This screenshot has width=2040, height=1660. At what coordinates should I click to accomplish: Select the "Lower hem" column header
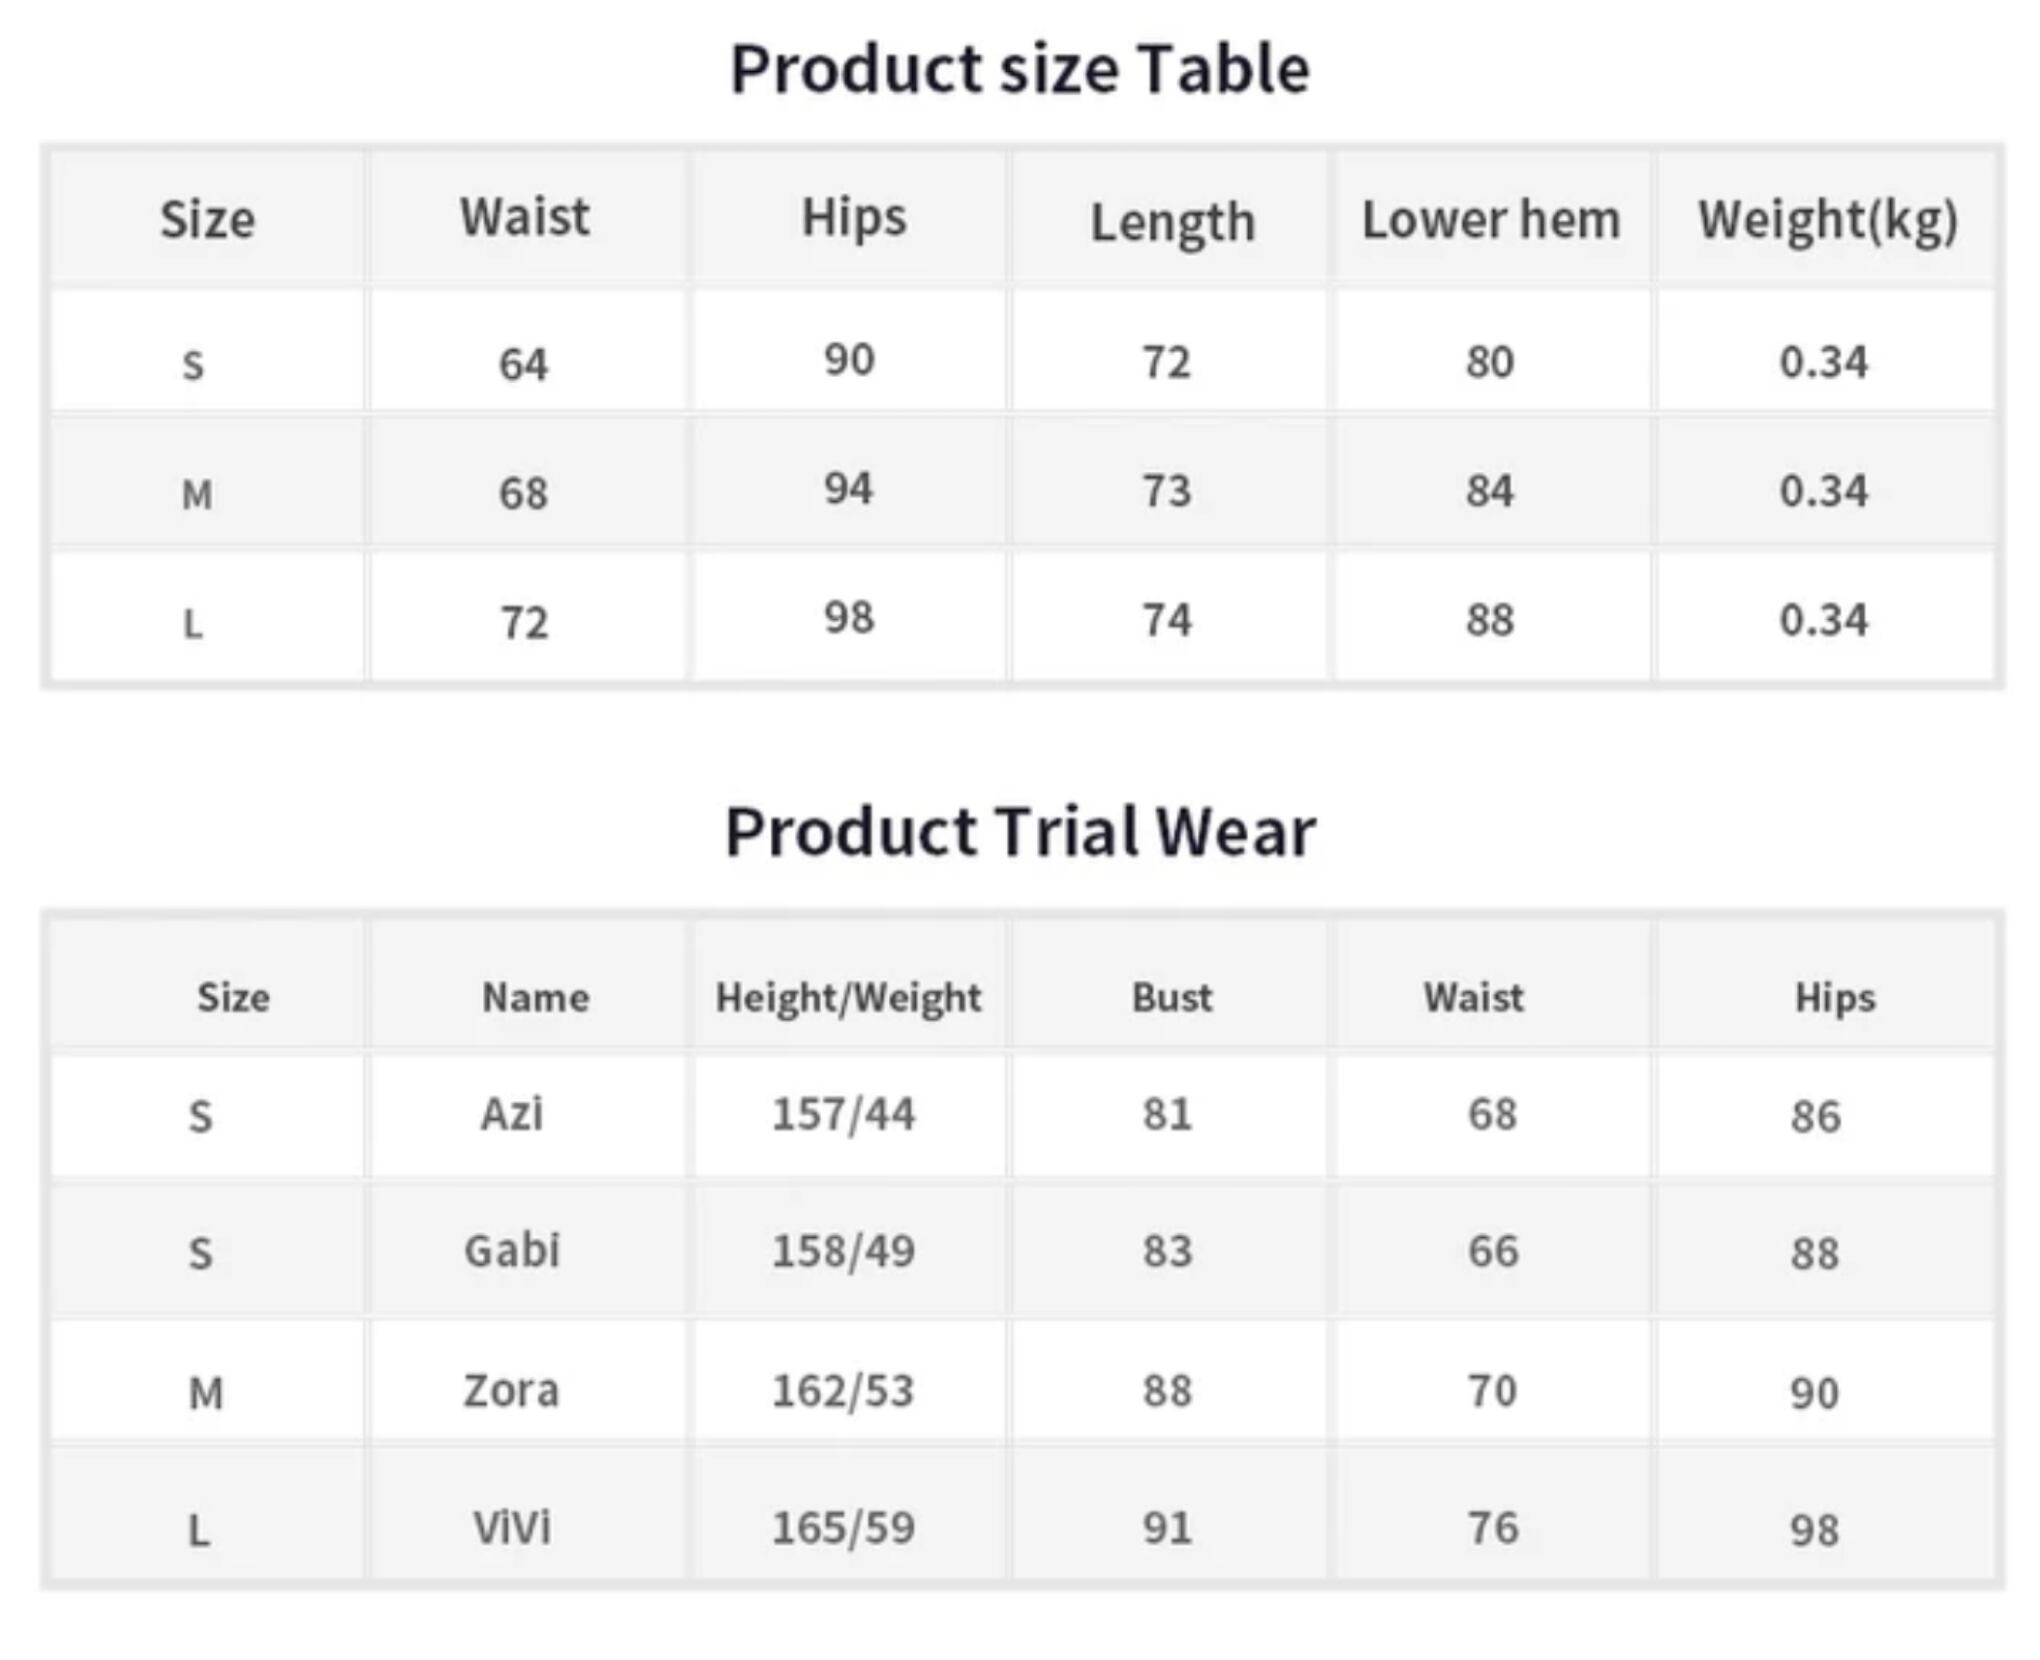coord(1490,220)
